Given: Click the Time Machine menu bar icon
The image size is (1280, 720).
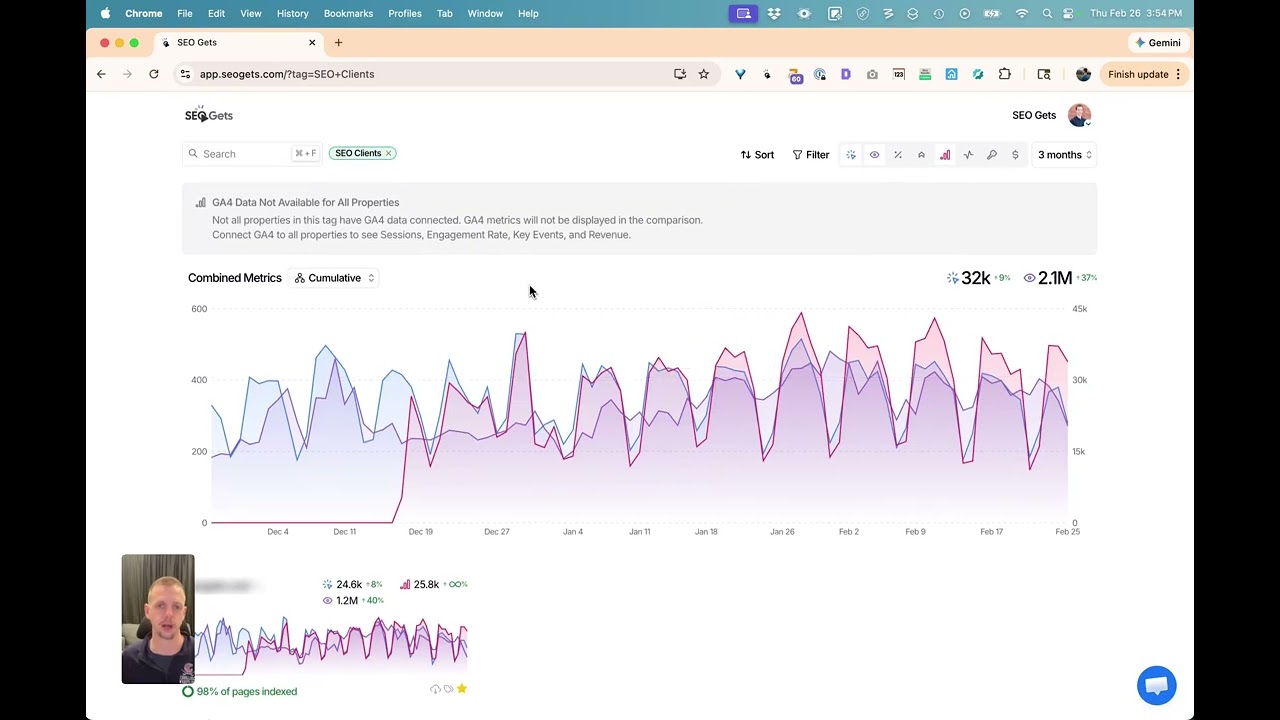Looking at the screenshot, I should [938, 13].
